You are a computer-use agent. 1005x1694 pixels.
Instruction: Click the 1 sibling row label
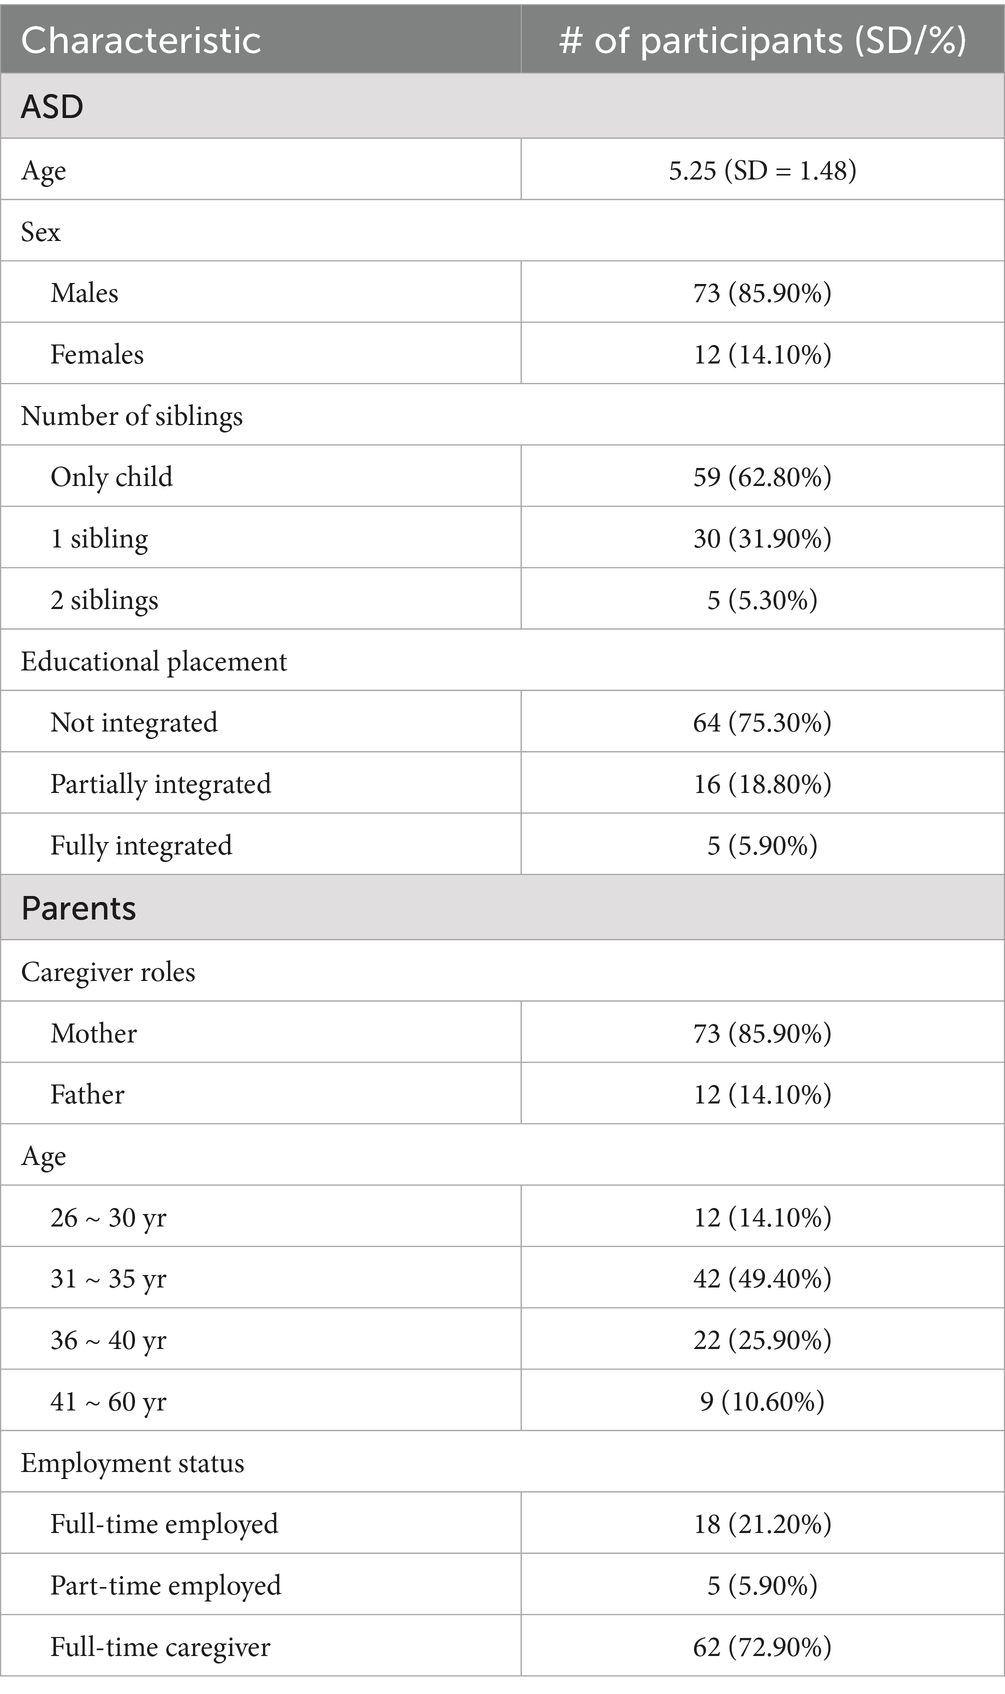click(x=99, y=539)
